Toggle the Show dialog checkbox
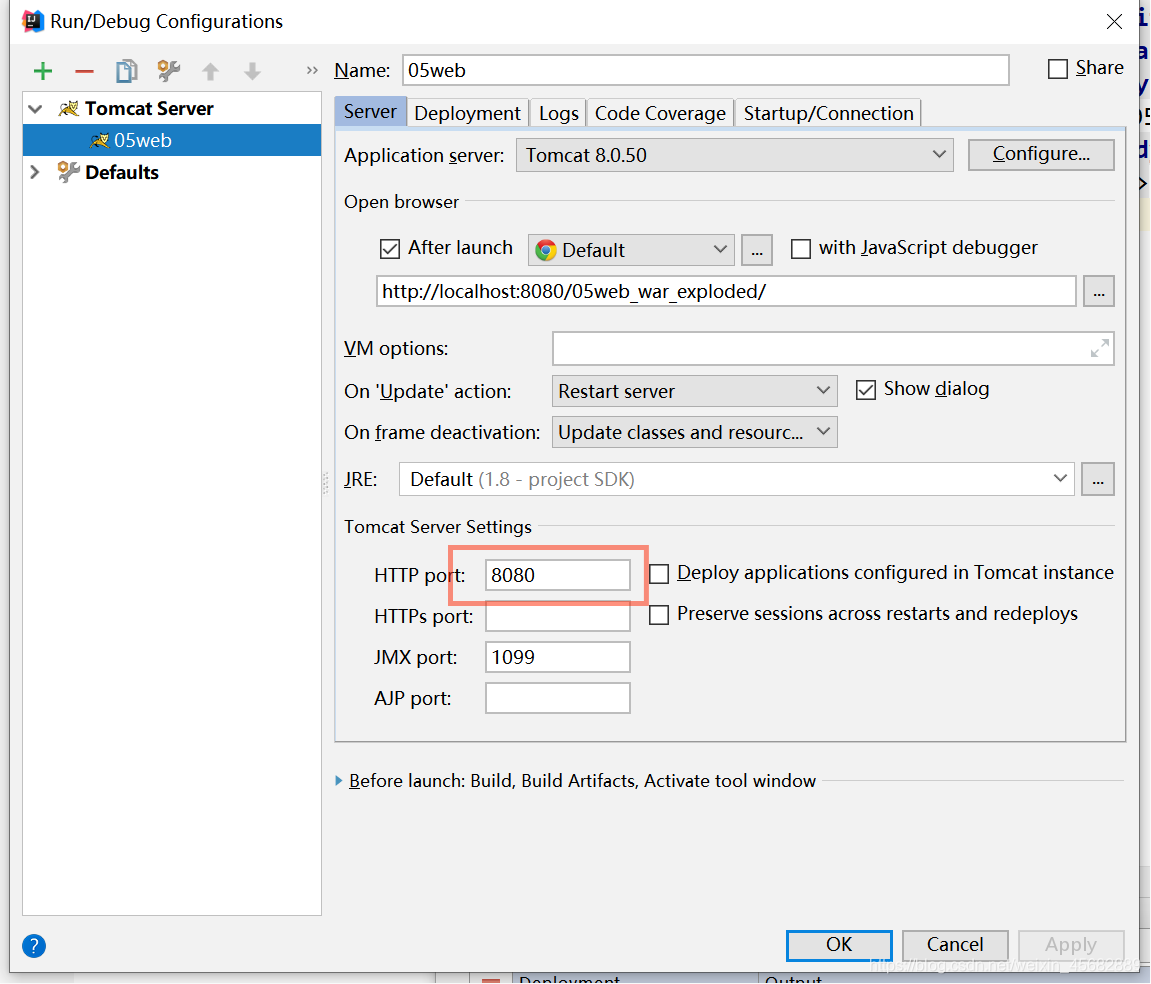Viewport: 1151px width, 984px height. tap(866, 390)
